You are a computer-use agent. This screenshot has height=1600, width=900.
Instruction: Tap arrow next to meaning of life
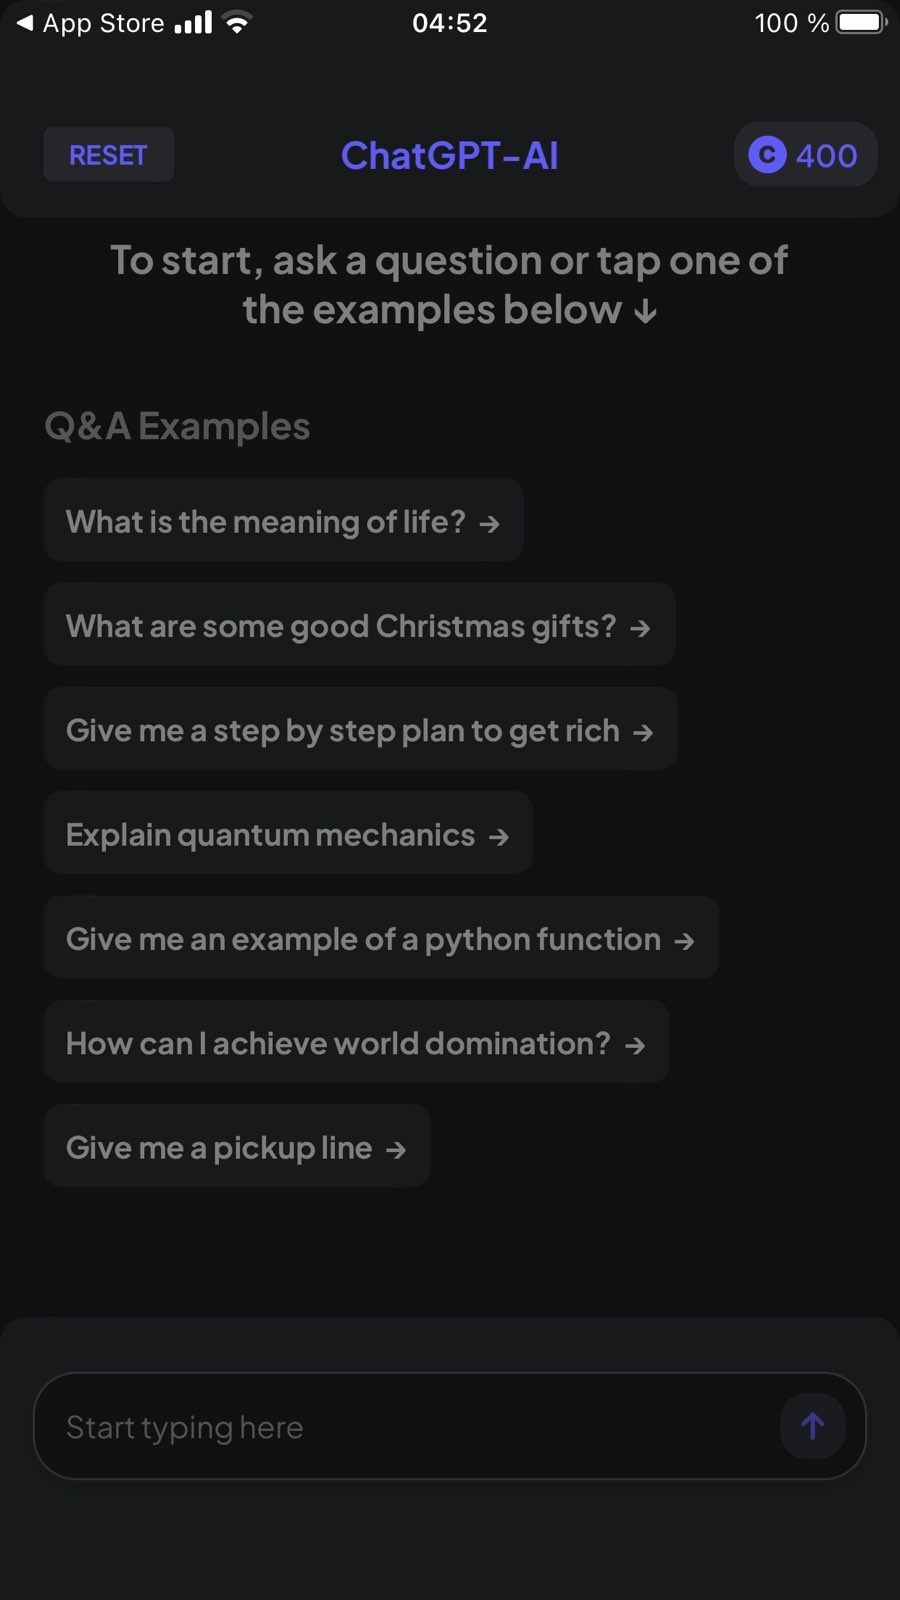pyautogui.click(x=489, y=523)
